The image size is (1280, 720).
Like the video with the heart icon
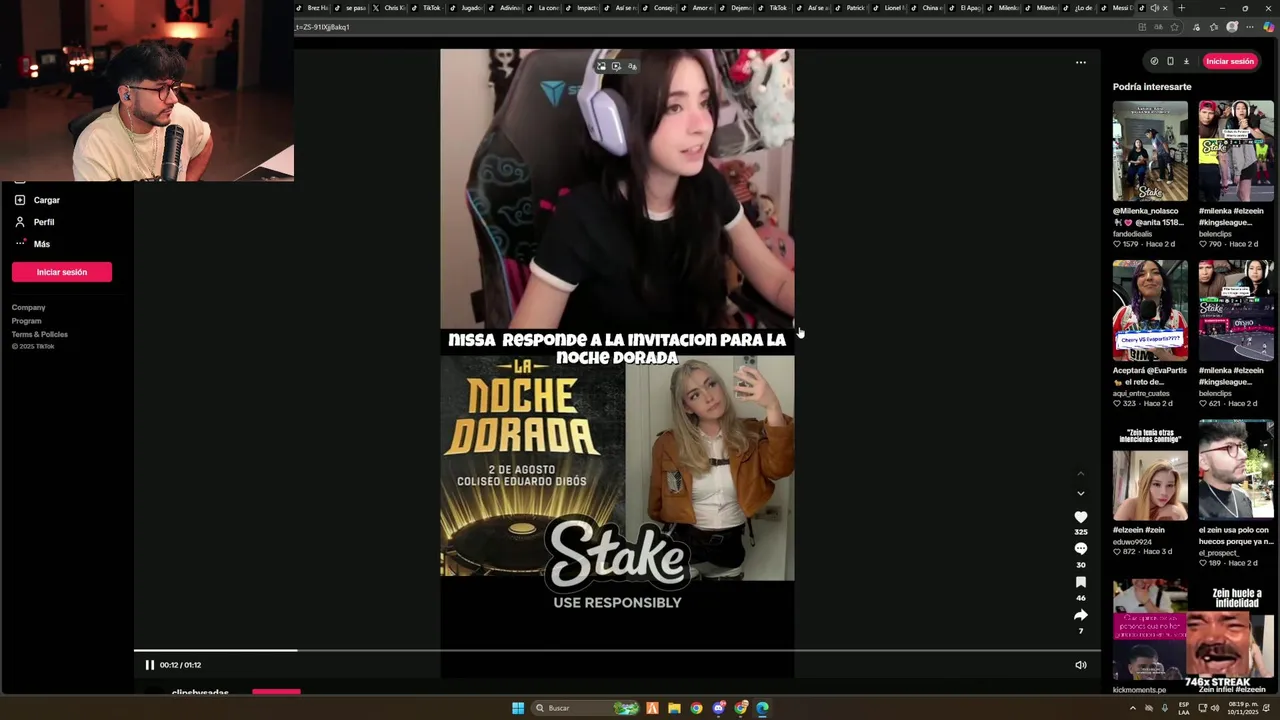[1080, 517]
